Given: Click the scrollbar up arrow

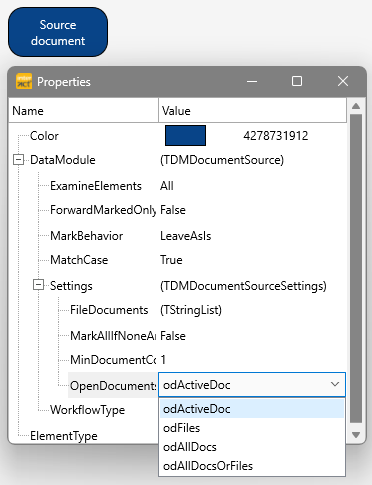Looking at the screenshot, I should [356, 106].
